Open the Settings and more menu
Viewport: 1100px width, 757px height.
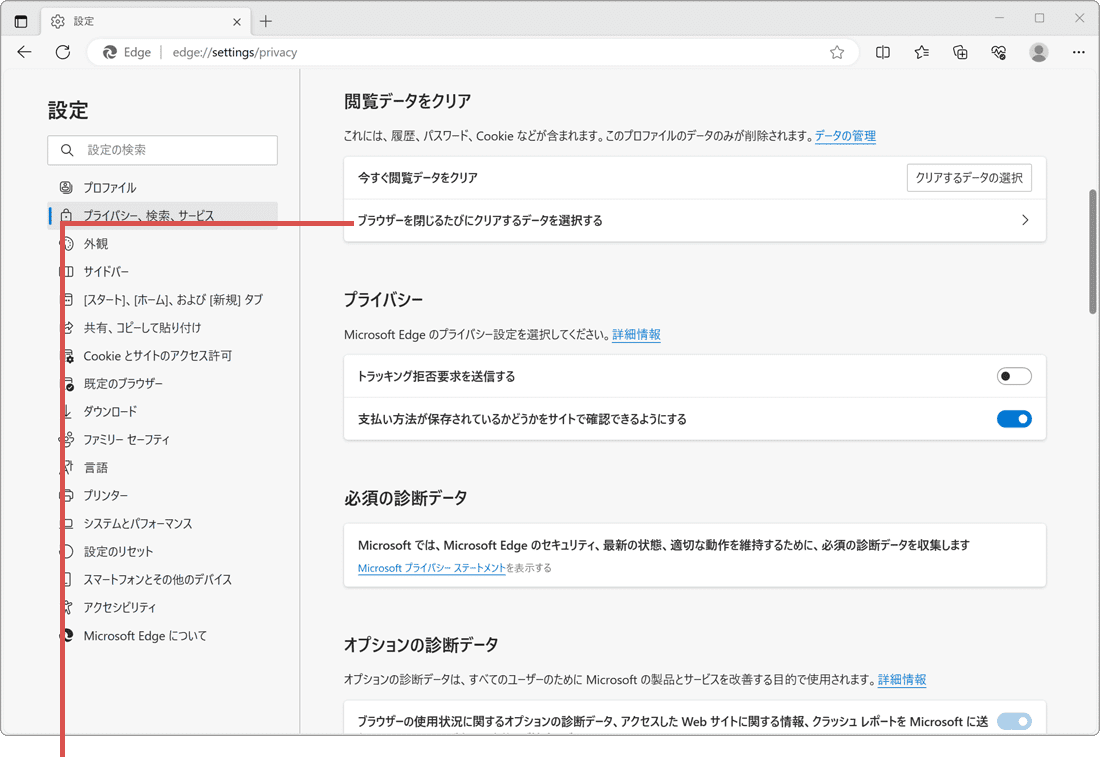point(1078,52)
